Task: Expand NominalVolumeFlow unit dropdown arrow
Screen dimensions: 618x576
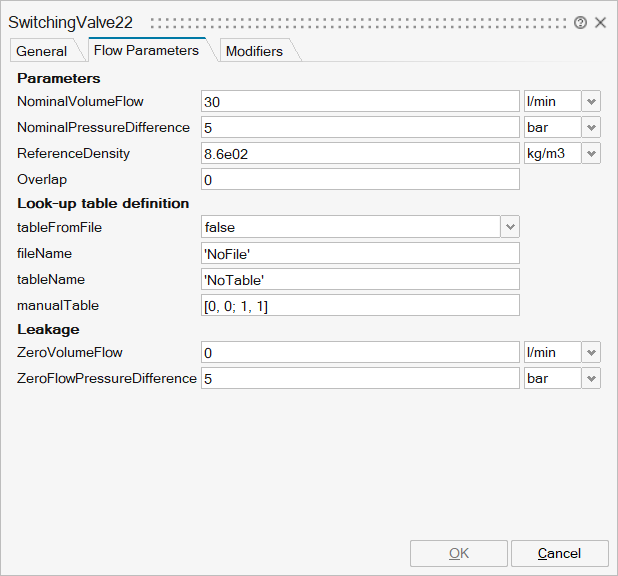Action: click(591, 101)
